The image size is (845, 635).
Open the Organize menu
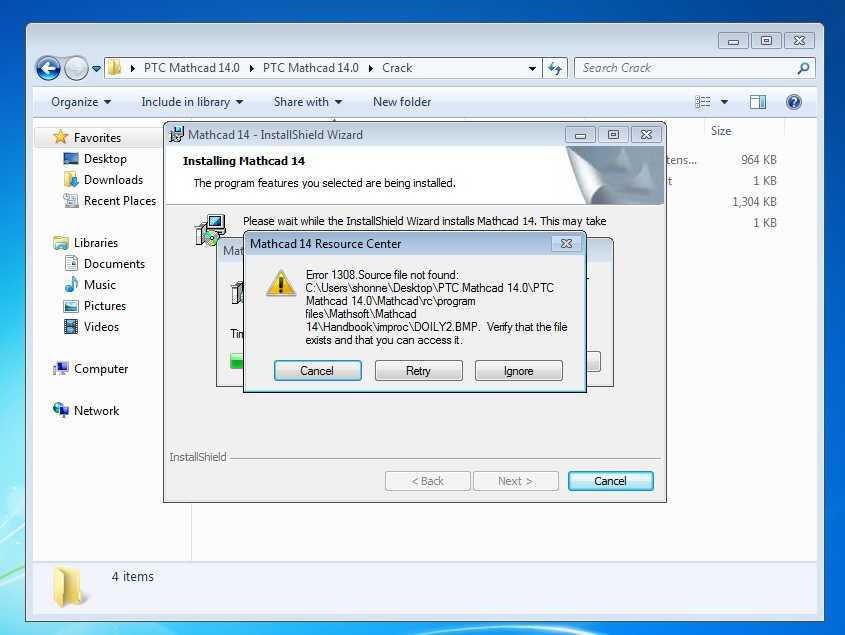81,102
